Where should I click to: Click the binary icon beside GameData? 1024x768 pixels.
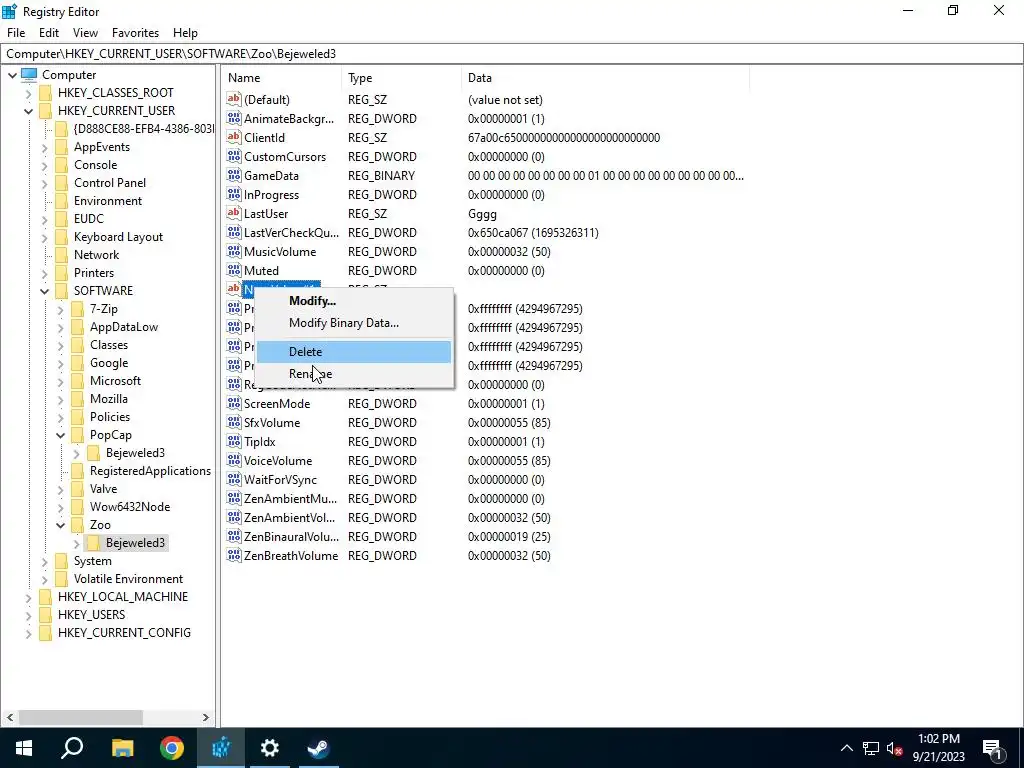234,175
